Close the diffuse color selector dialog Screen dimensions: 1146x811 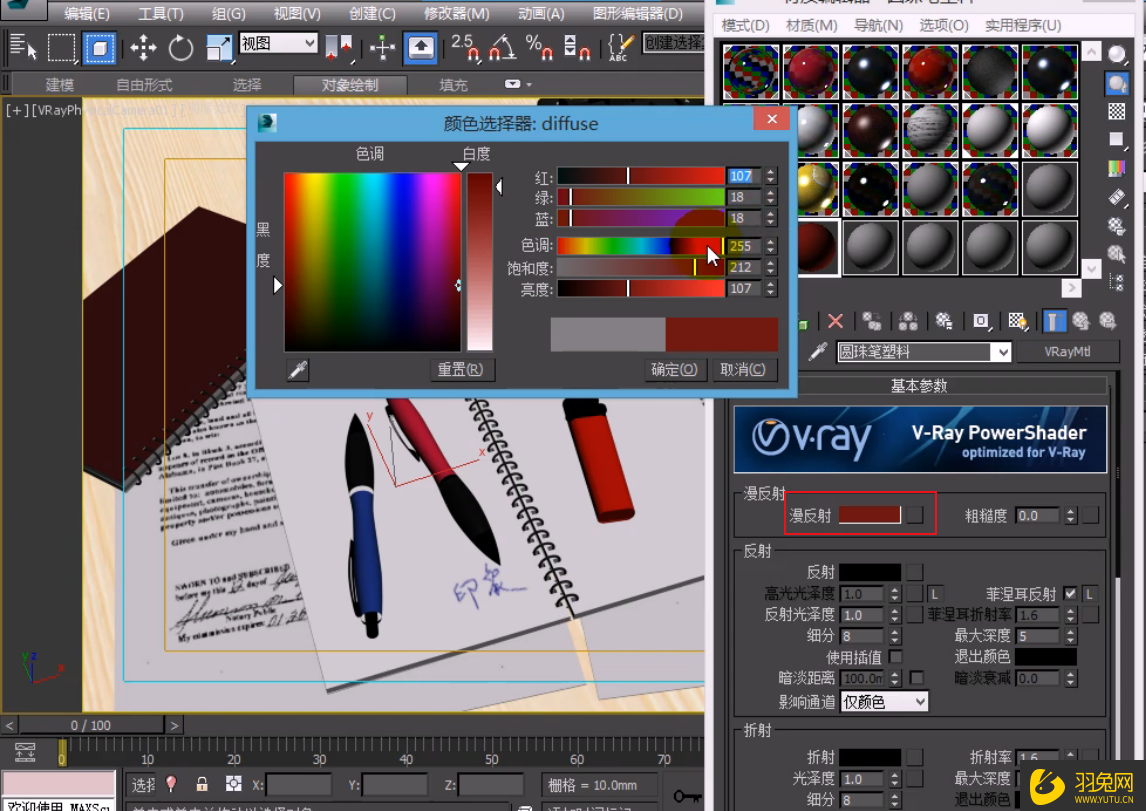[772, 119]
